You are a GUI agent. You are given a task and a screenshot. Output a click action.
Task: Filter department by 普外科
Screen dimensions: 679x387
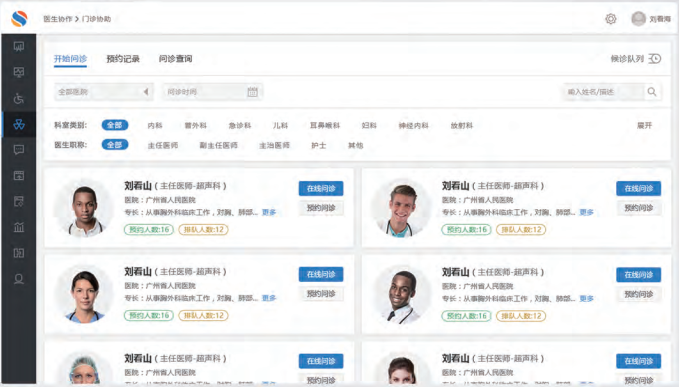coord(196,126)
